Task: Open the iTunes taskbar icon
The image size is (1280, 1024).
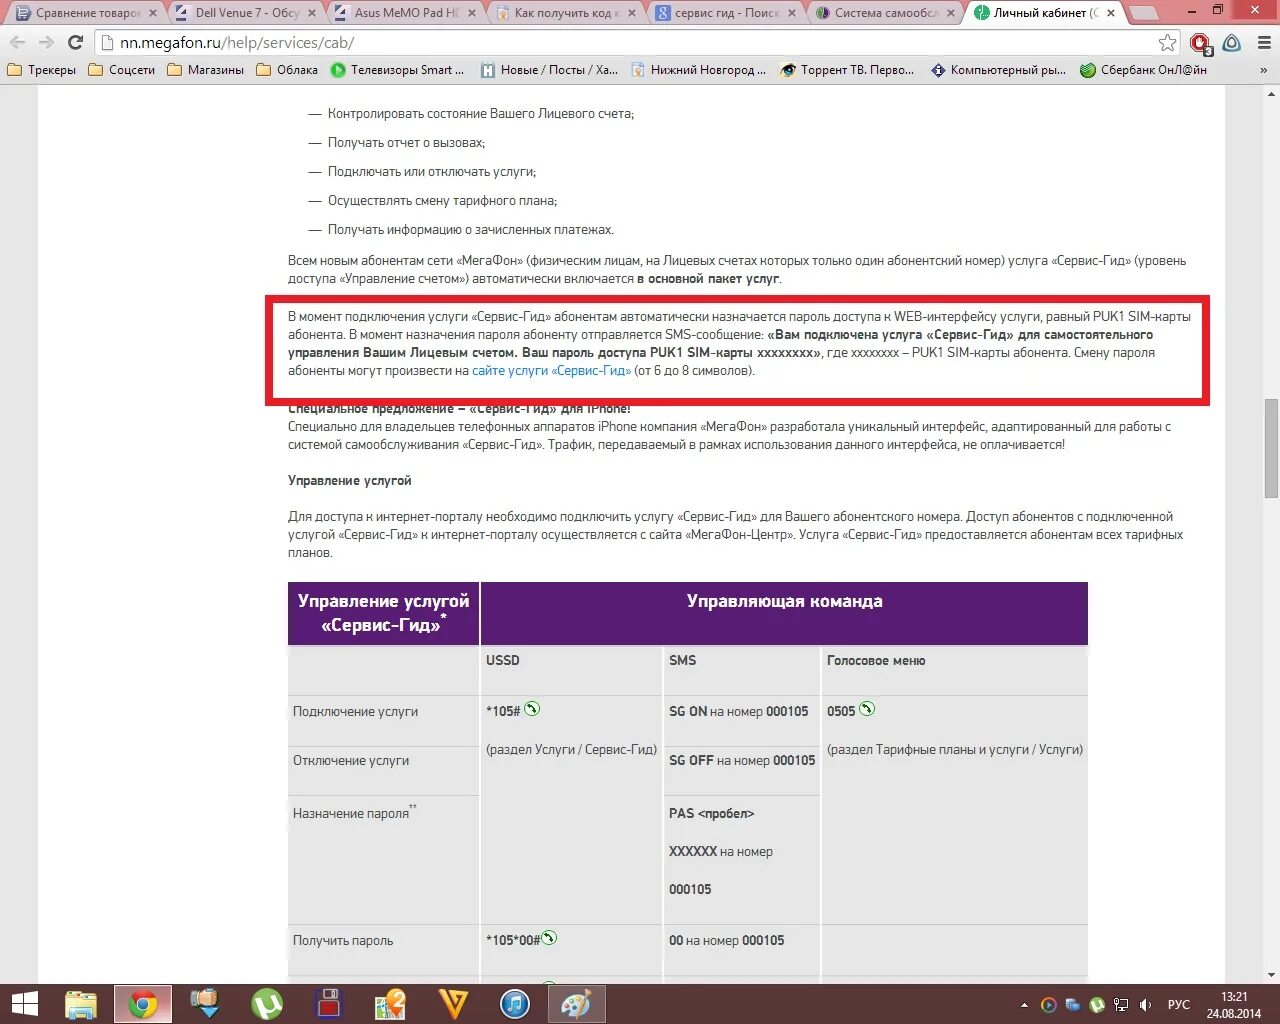Action: coord(514,1004)
